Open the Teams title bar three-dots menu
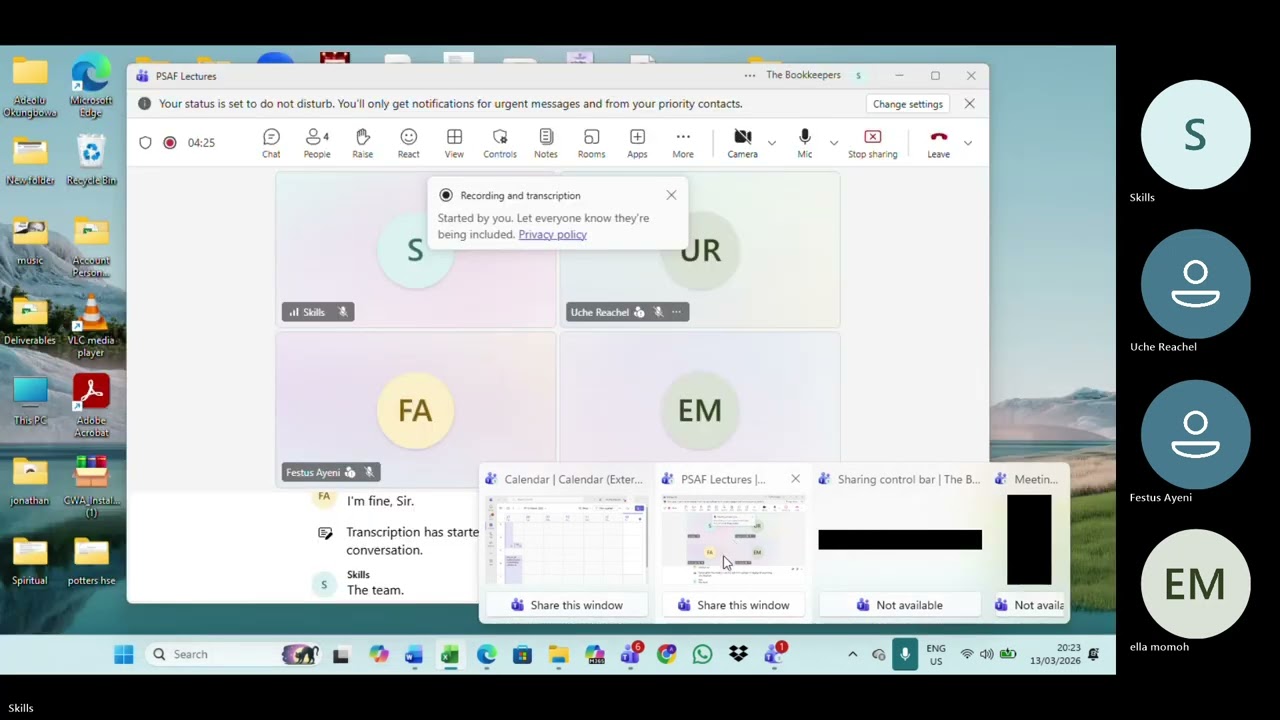Screen dimensions: 1280x720 point(750,76)
